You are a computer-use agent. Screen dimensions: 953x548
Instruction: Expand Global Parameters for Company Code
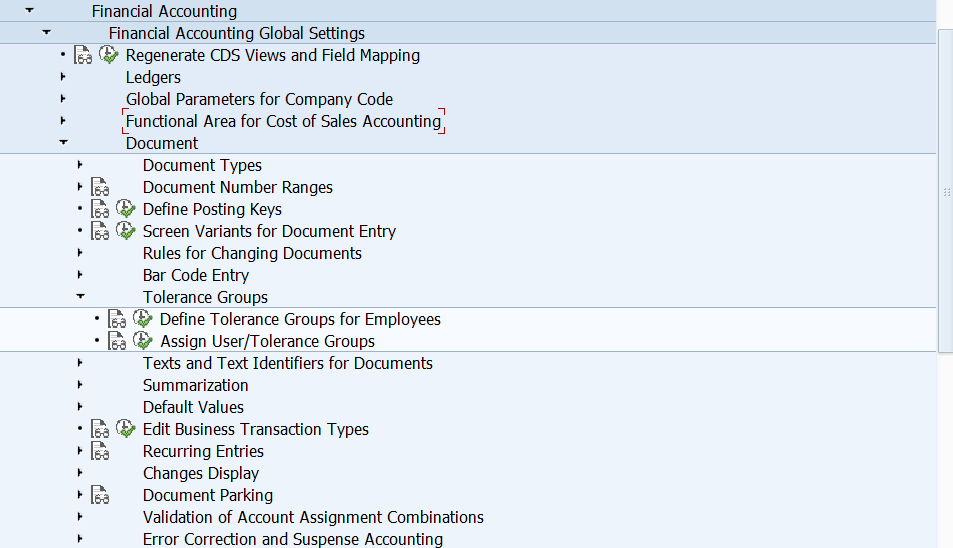tap(63, 98)
